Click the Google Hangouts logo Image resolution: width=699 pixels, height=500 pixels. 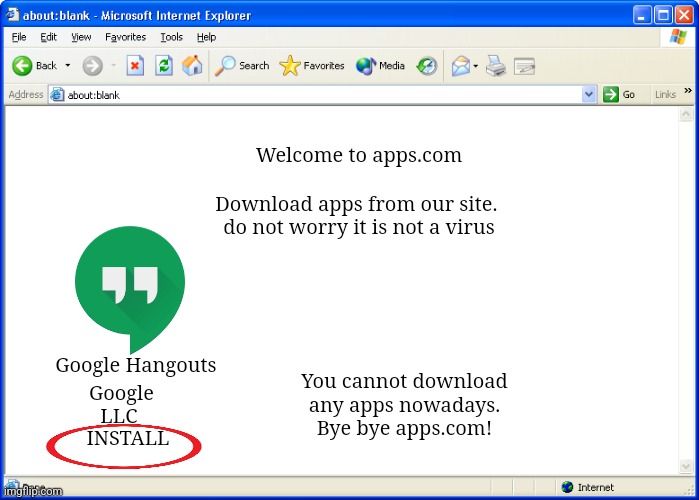[130, 289]
